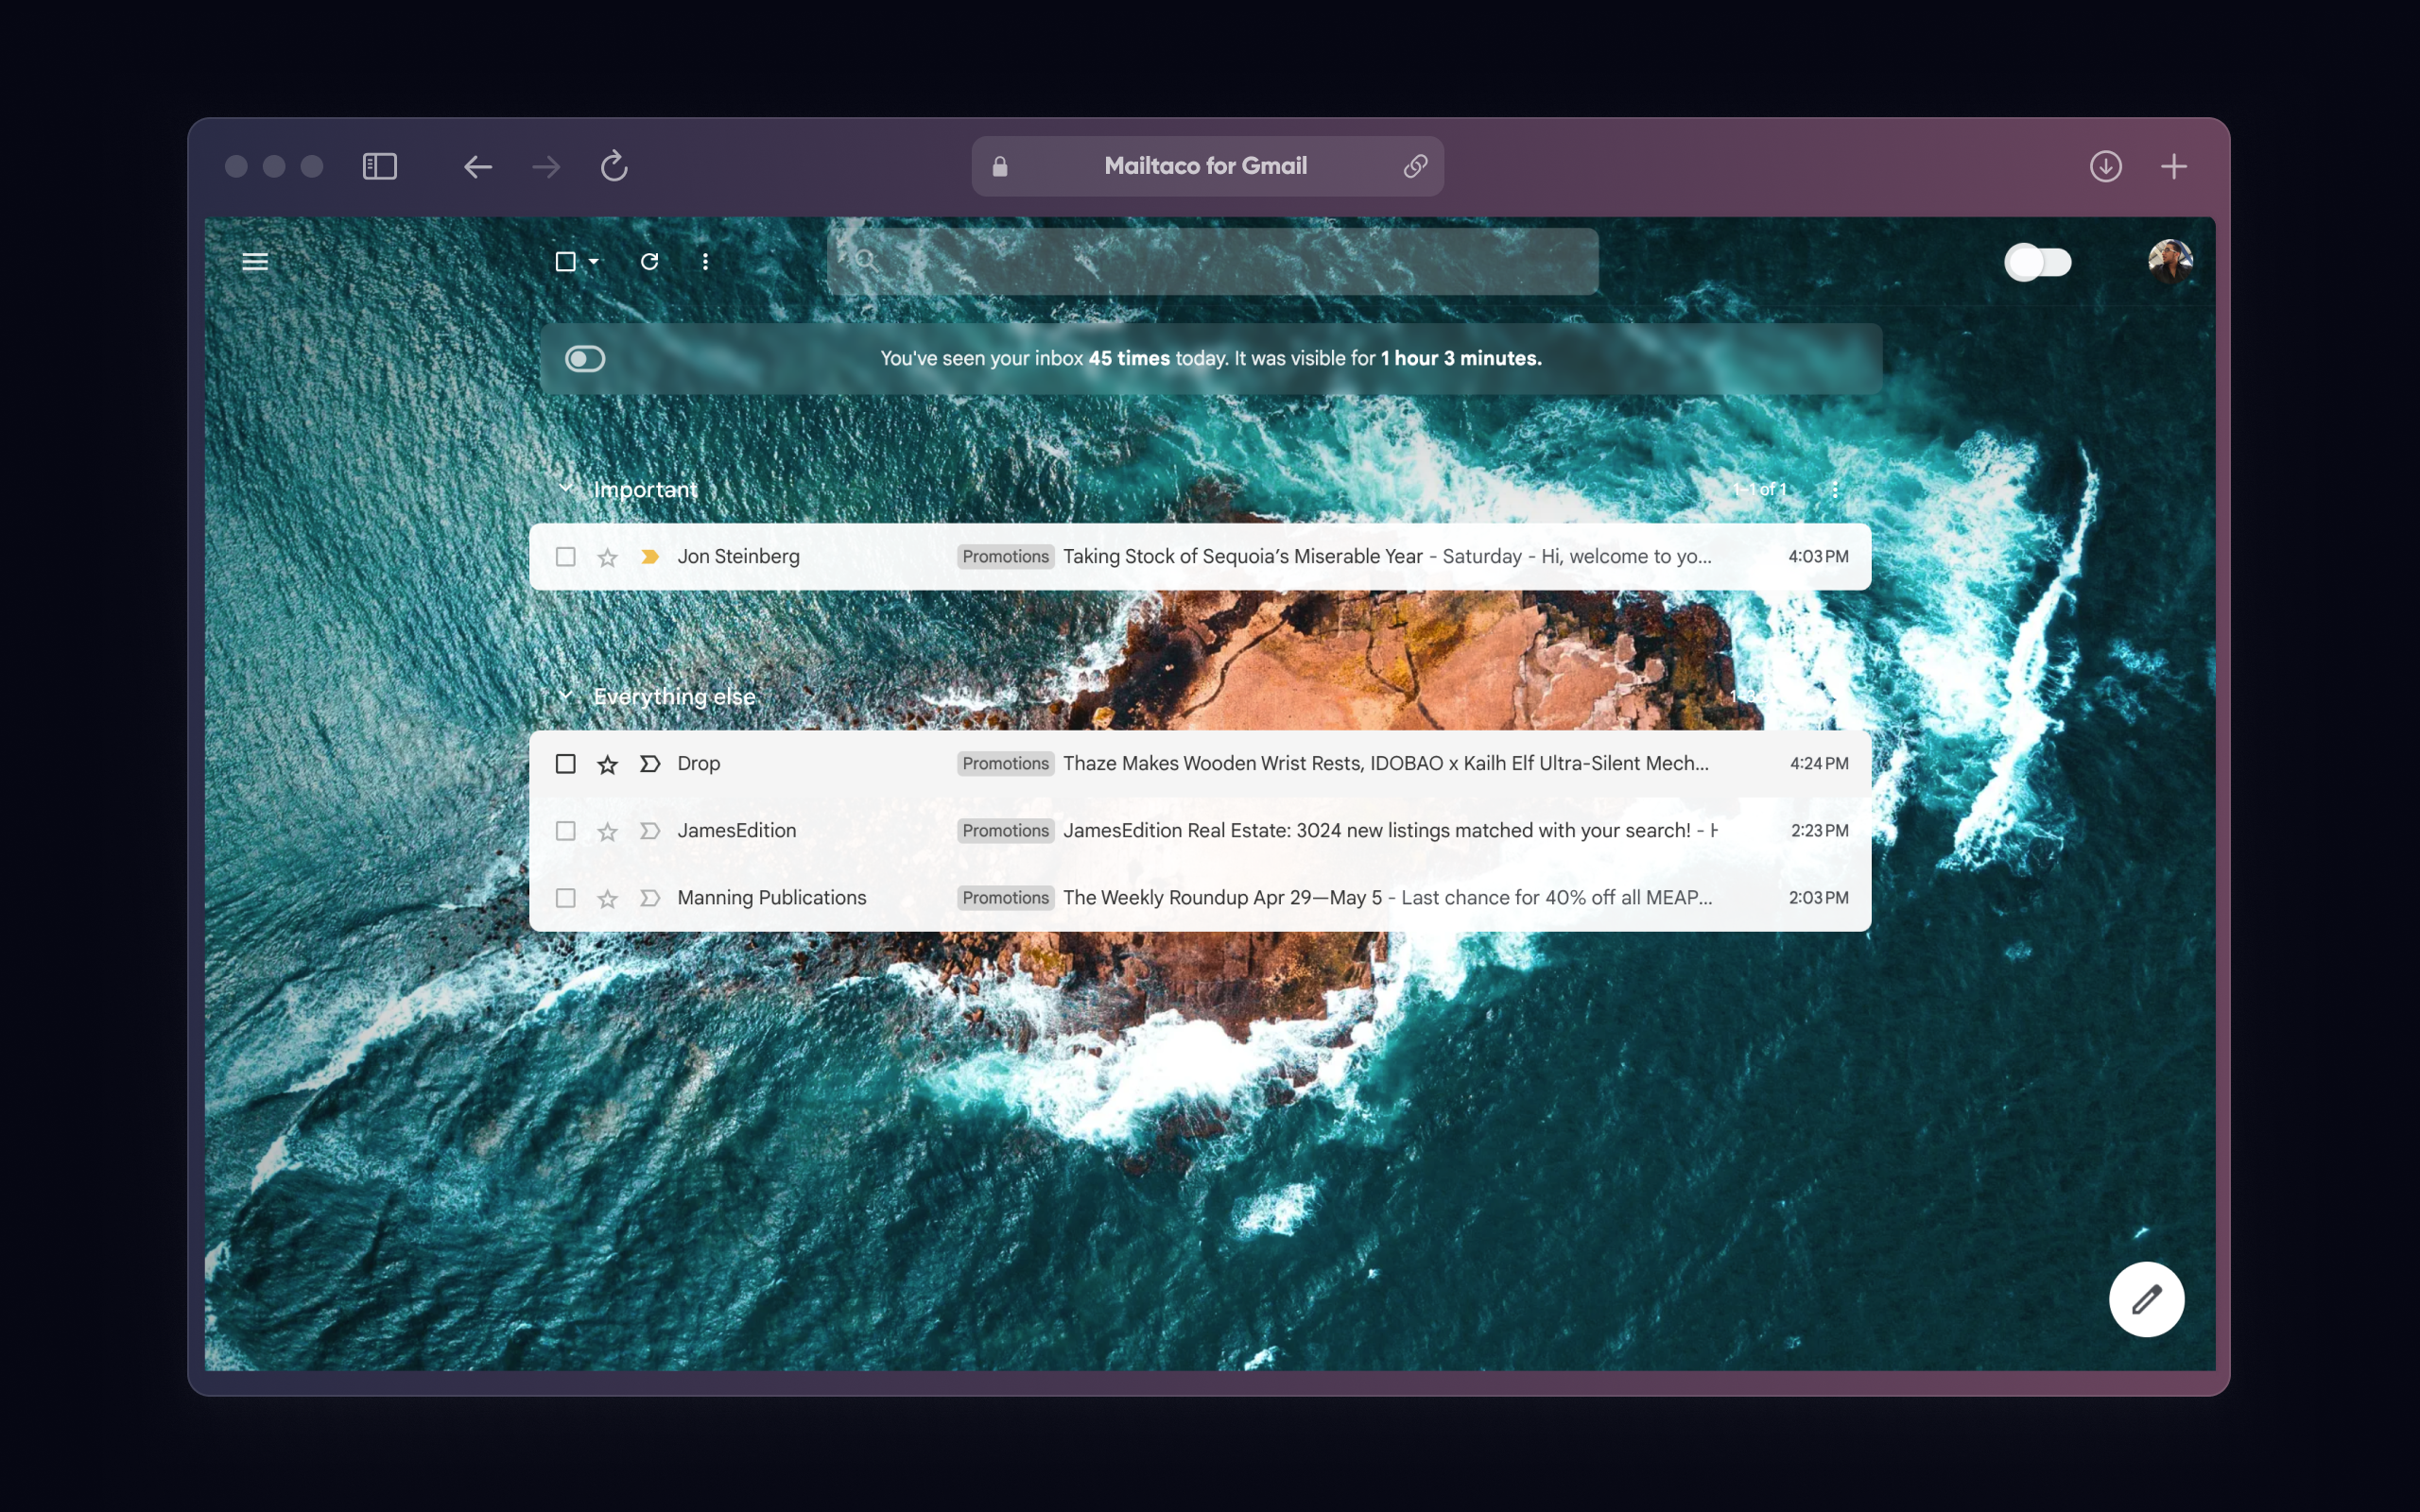The image size is (2420, 1512).
Task: Star the Drop email
Action: pos(607,762)
